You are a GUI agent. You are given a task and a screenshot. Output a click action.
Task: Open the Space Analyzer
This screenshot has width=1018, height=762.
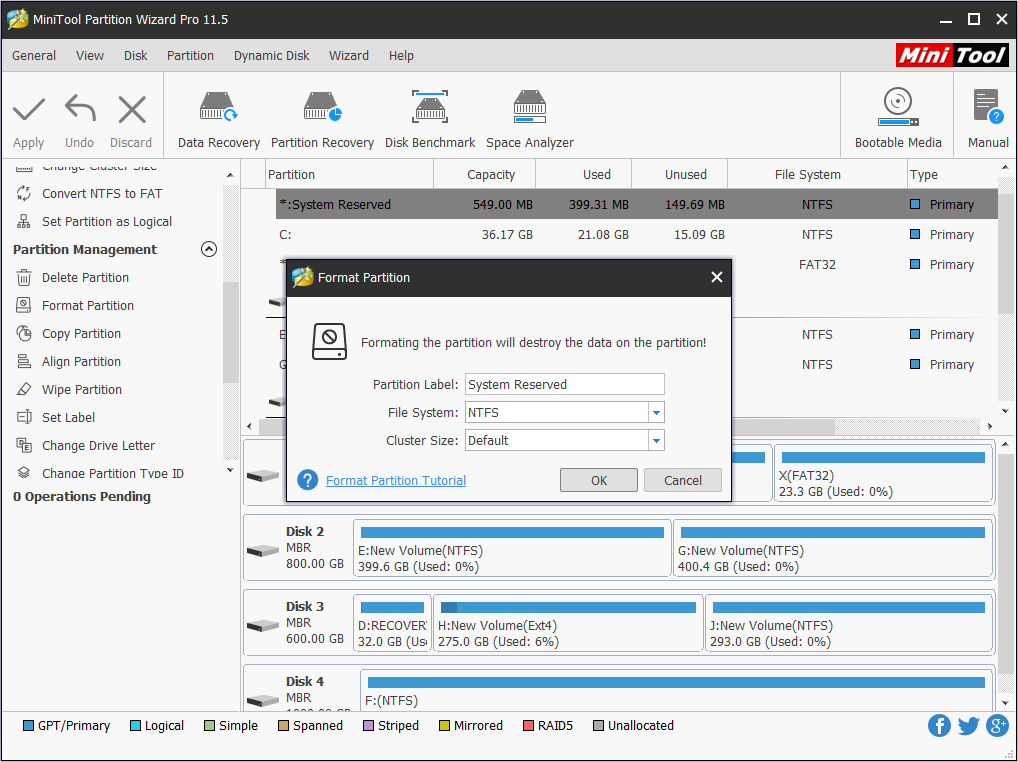point(529,116)
